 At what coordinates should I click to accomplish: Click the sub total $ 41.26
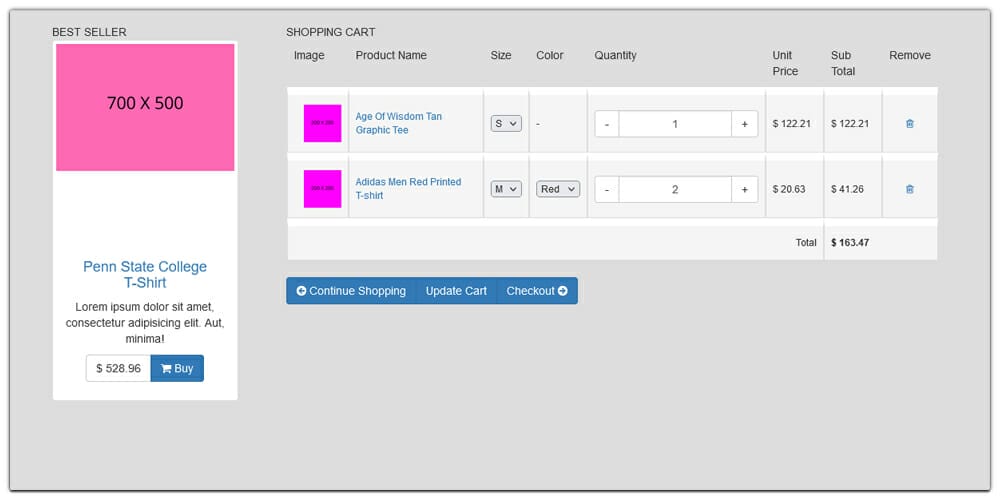click(x=847, y=189)
